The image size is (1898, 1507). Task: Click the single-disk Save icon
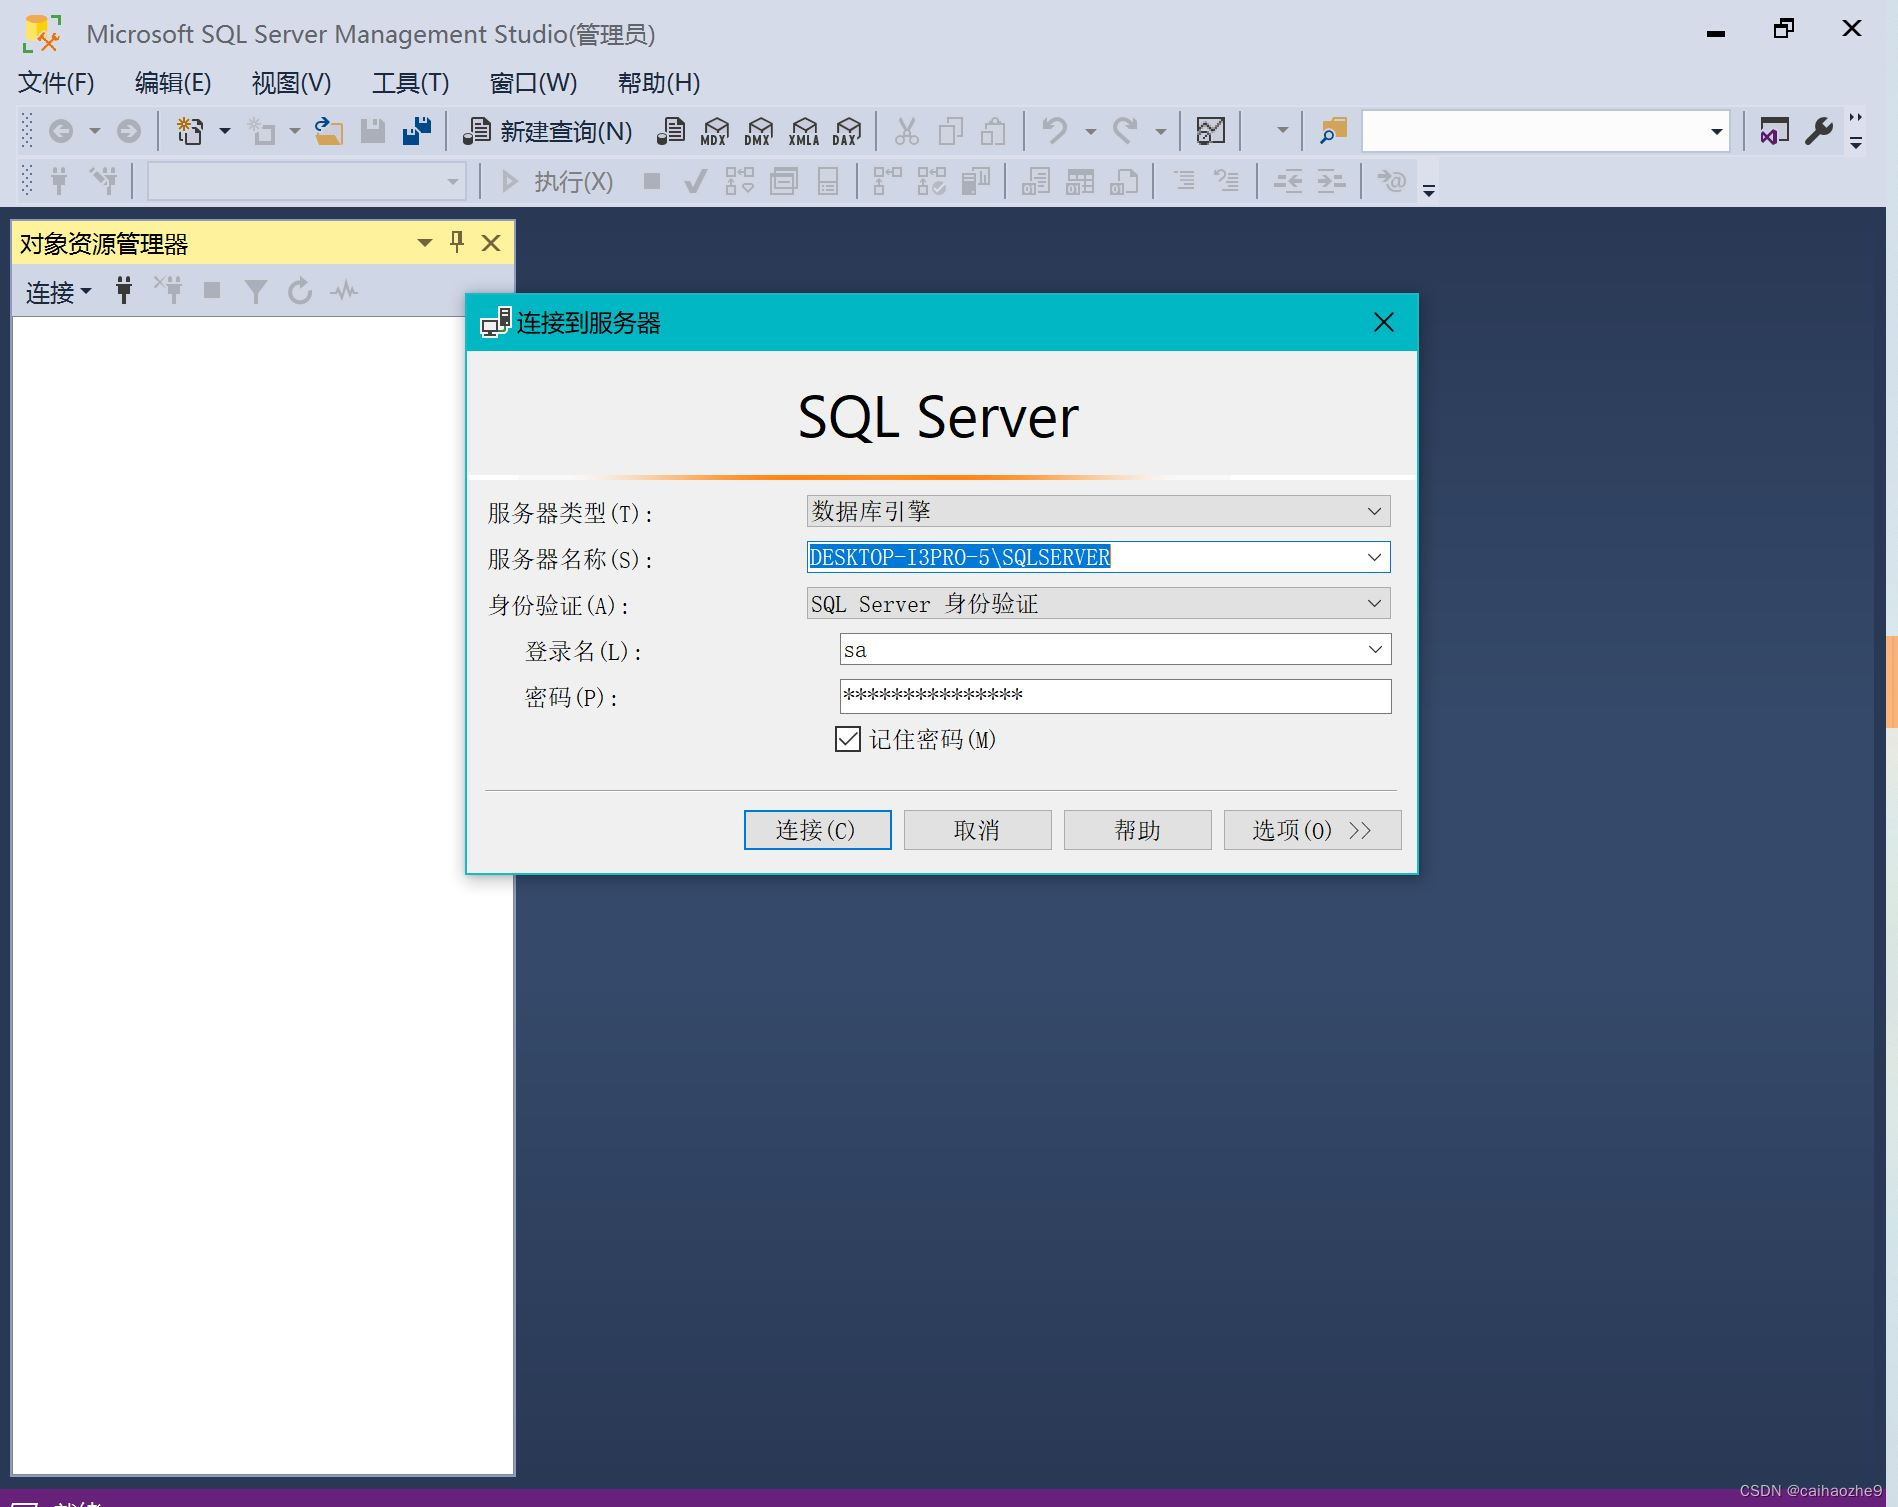[x=373, y=131]
